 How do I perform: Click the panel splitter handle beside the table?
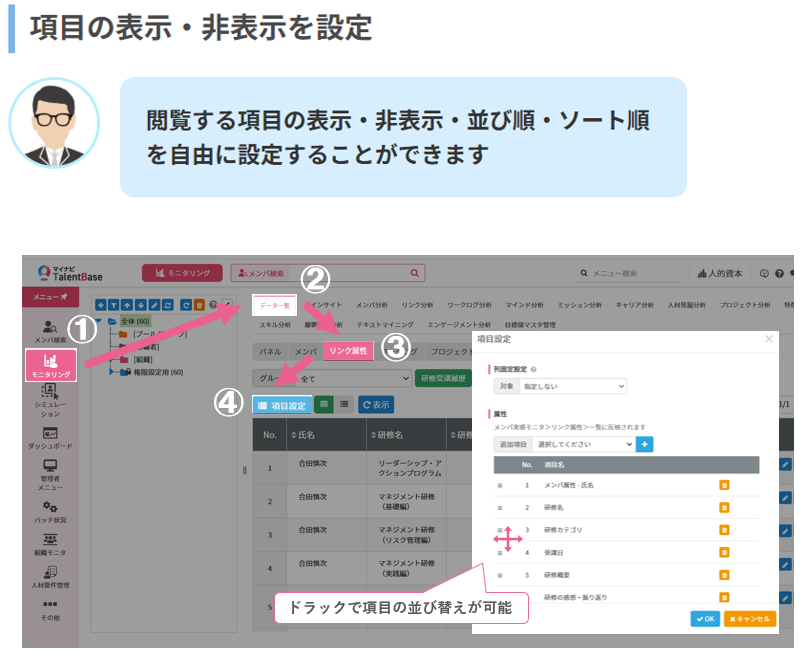244,470
